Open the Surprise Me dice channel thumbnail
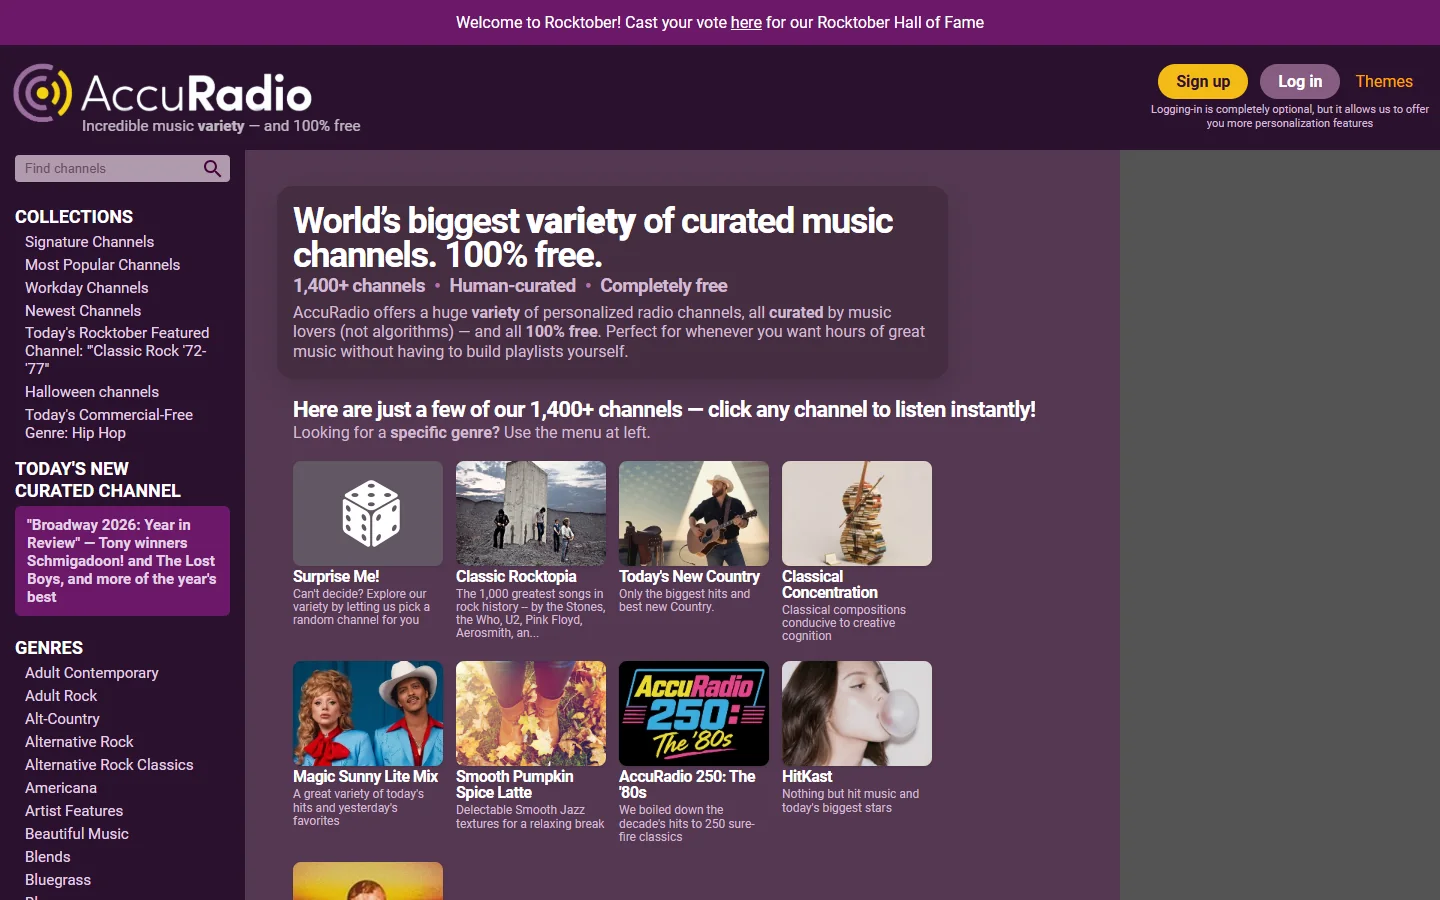Viewport: 1440px width, 900px height. (368, 513)
